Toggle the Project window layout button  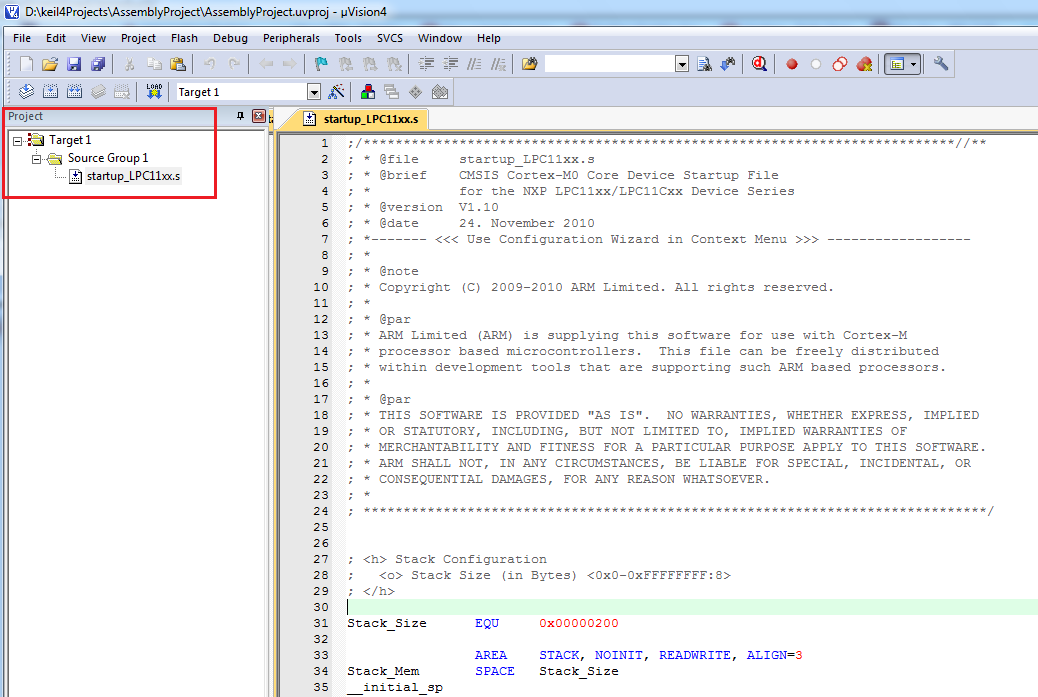tap(897, 64)
